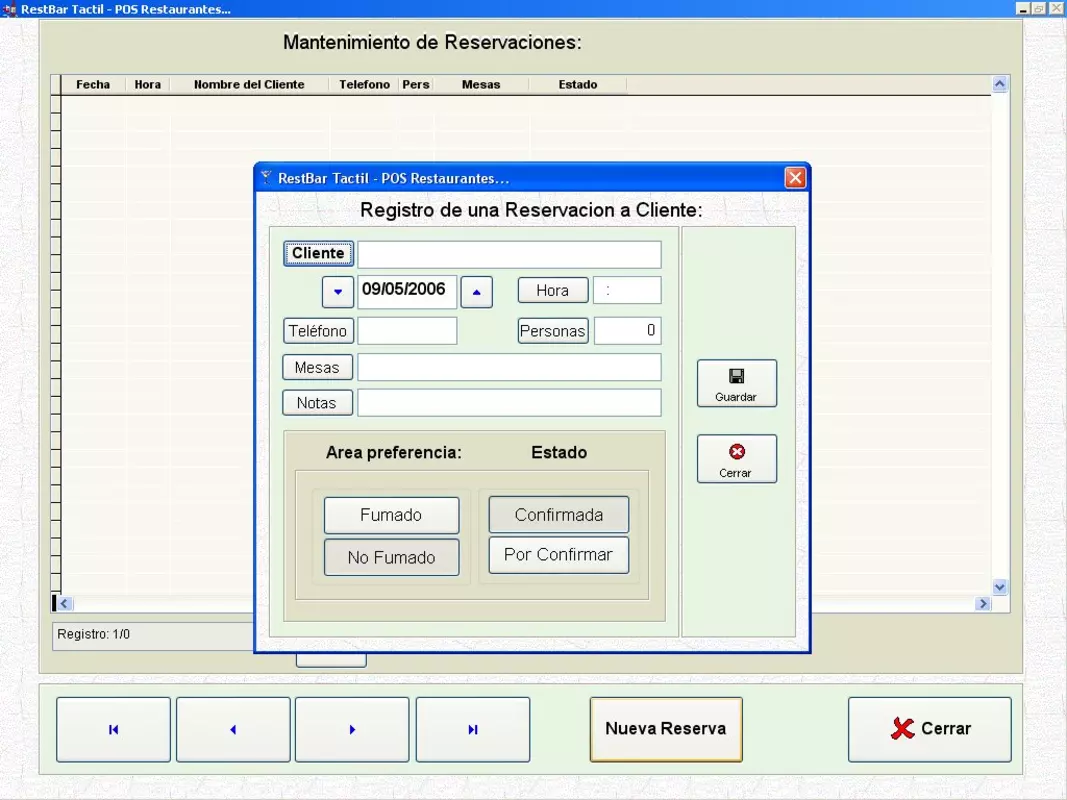Viewport: 1067px width, 800px height.
Task: Increase the date with the up arrow
Action: point(476,292)
